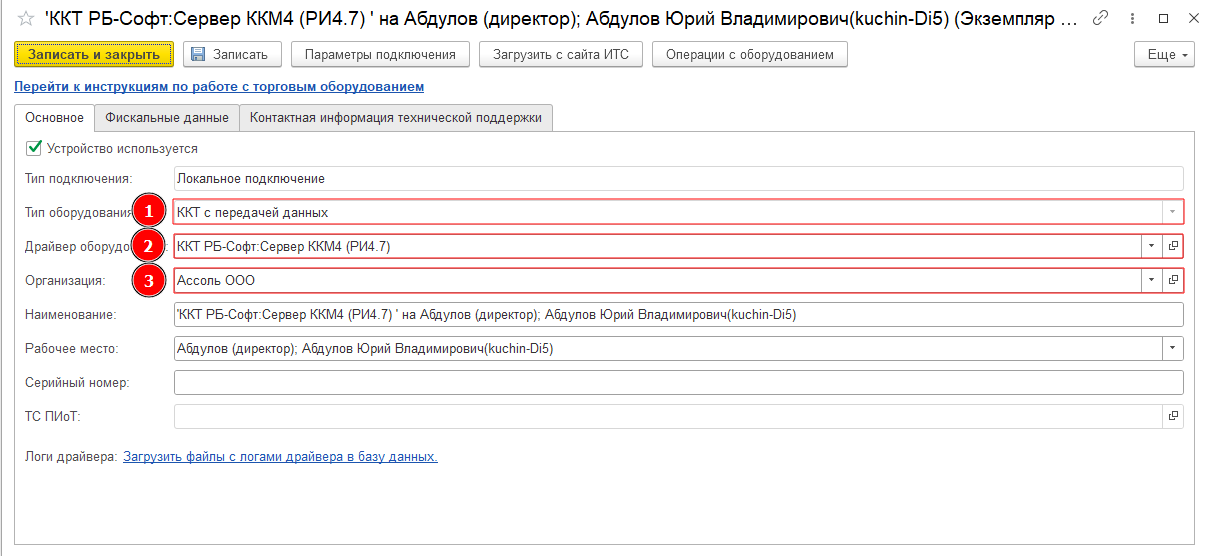This screenshot has width=1214, height=556.
Task: Copy link to this form icon
Action: [x=1100, y=18]
